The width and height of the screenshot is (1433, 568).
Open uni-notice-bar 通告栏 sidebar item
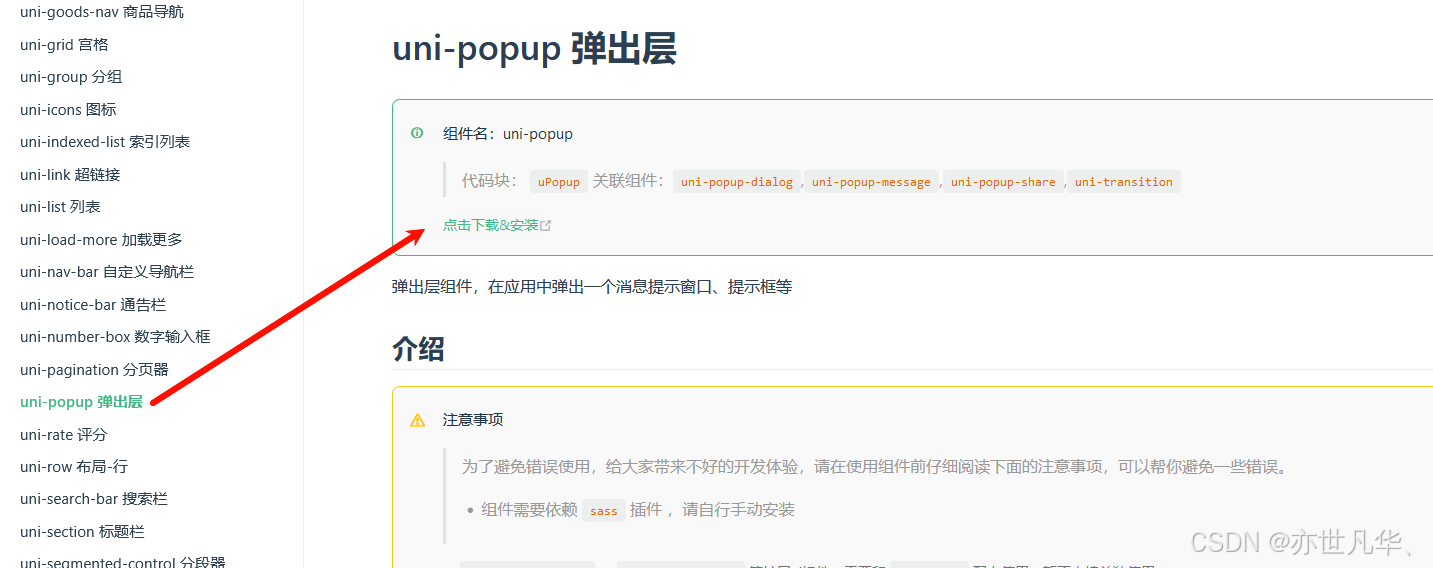(93, 305)
